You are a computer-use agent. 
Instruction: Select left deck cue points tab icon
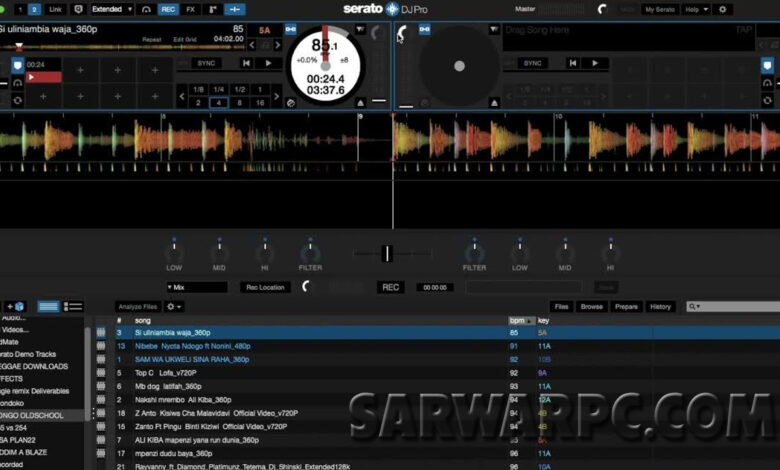(17, 65)
